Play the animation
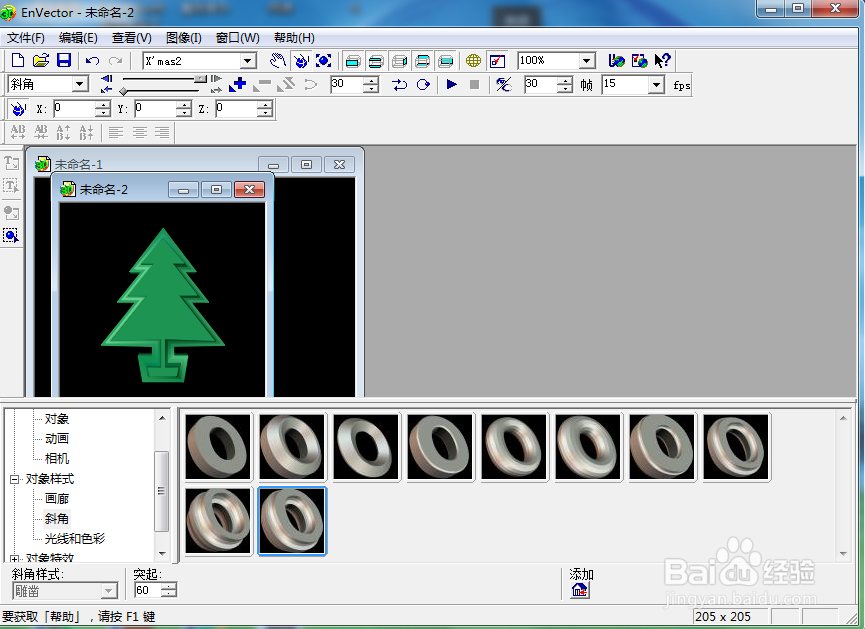Viewport: 865px width, 629px height. pyautogui.click(x=451, y=84)
